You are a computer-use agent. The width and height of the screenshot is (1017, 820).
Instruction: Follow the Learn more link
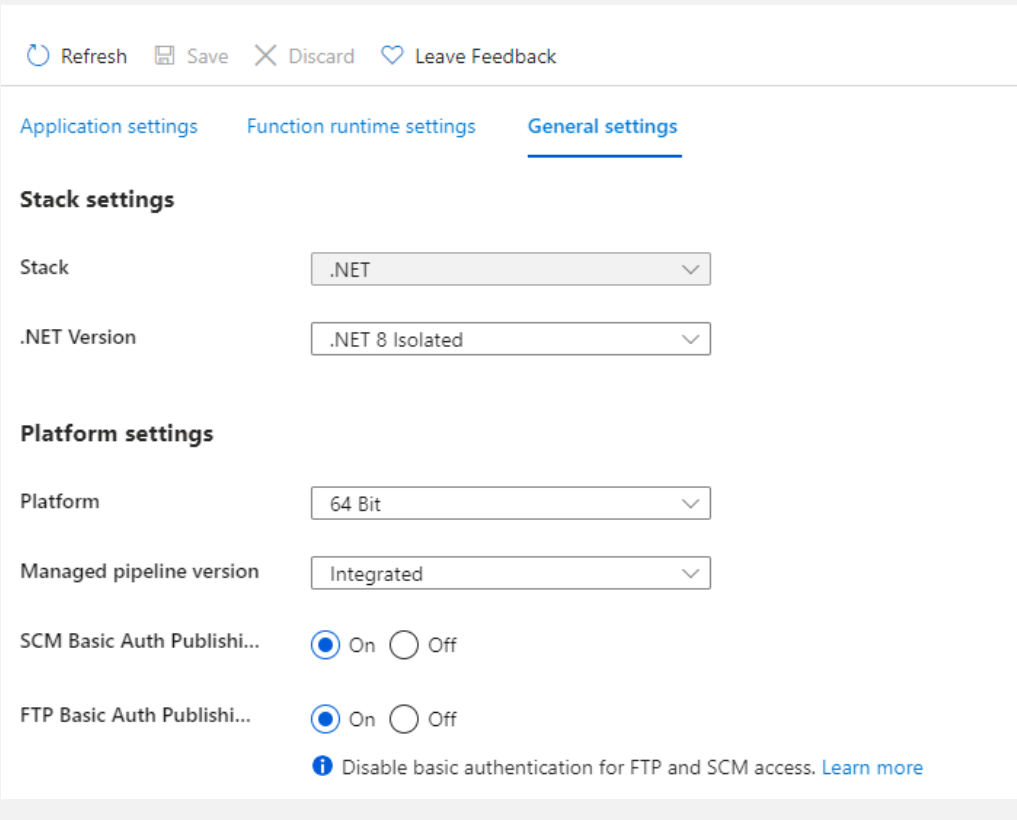pyautogui.click(x=872, y=768)
